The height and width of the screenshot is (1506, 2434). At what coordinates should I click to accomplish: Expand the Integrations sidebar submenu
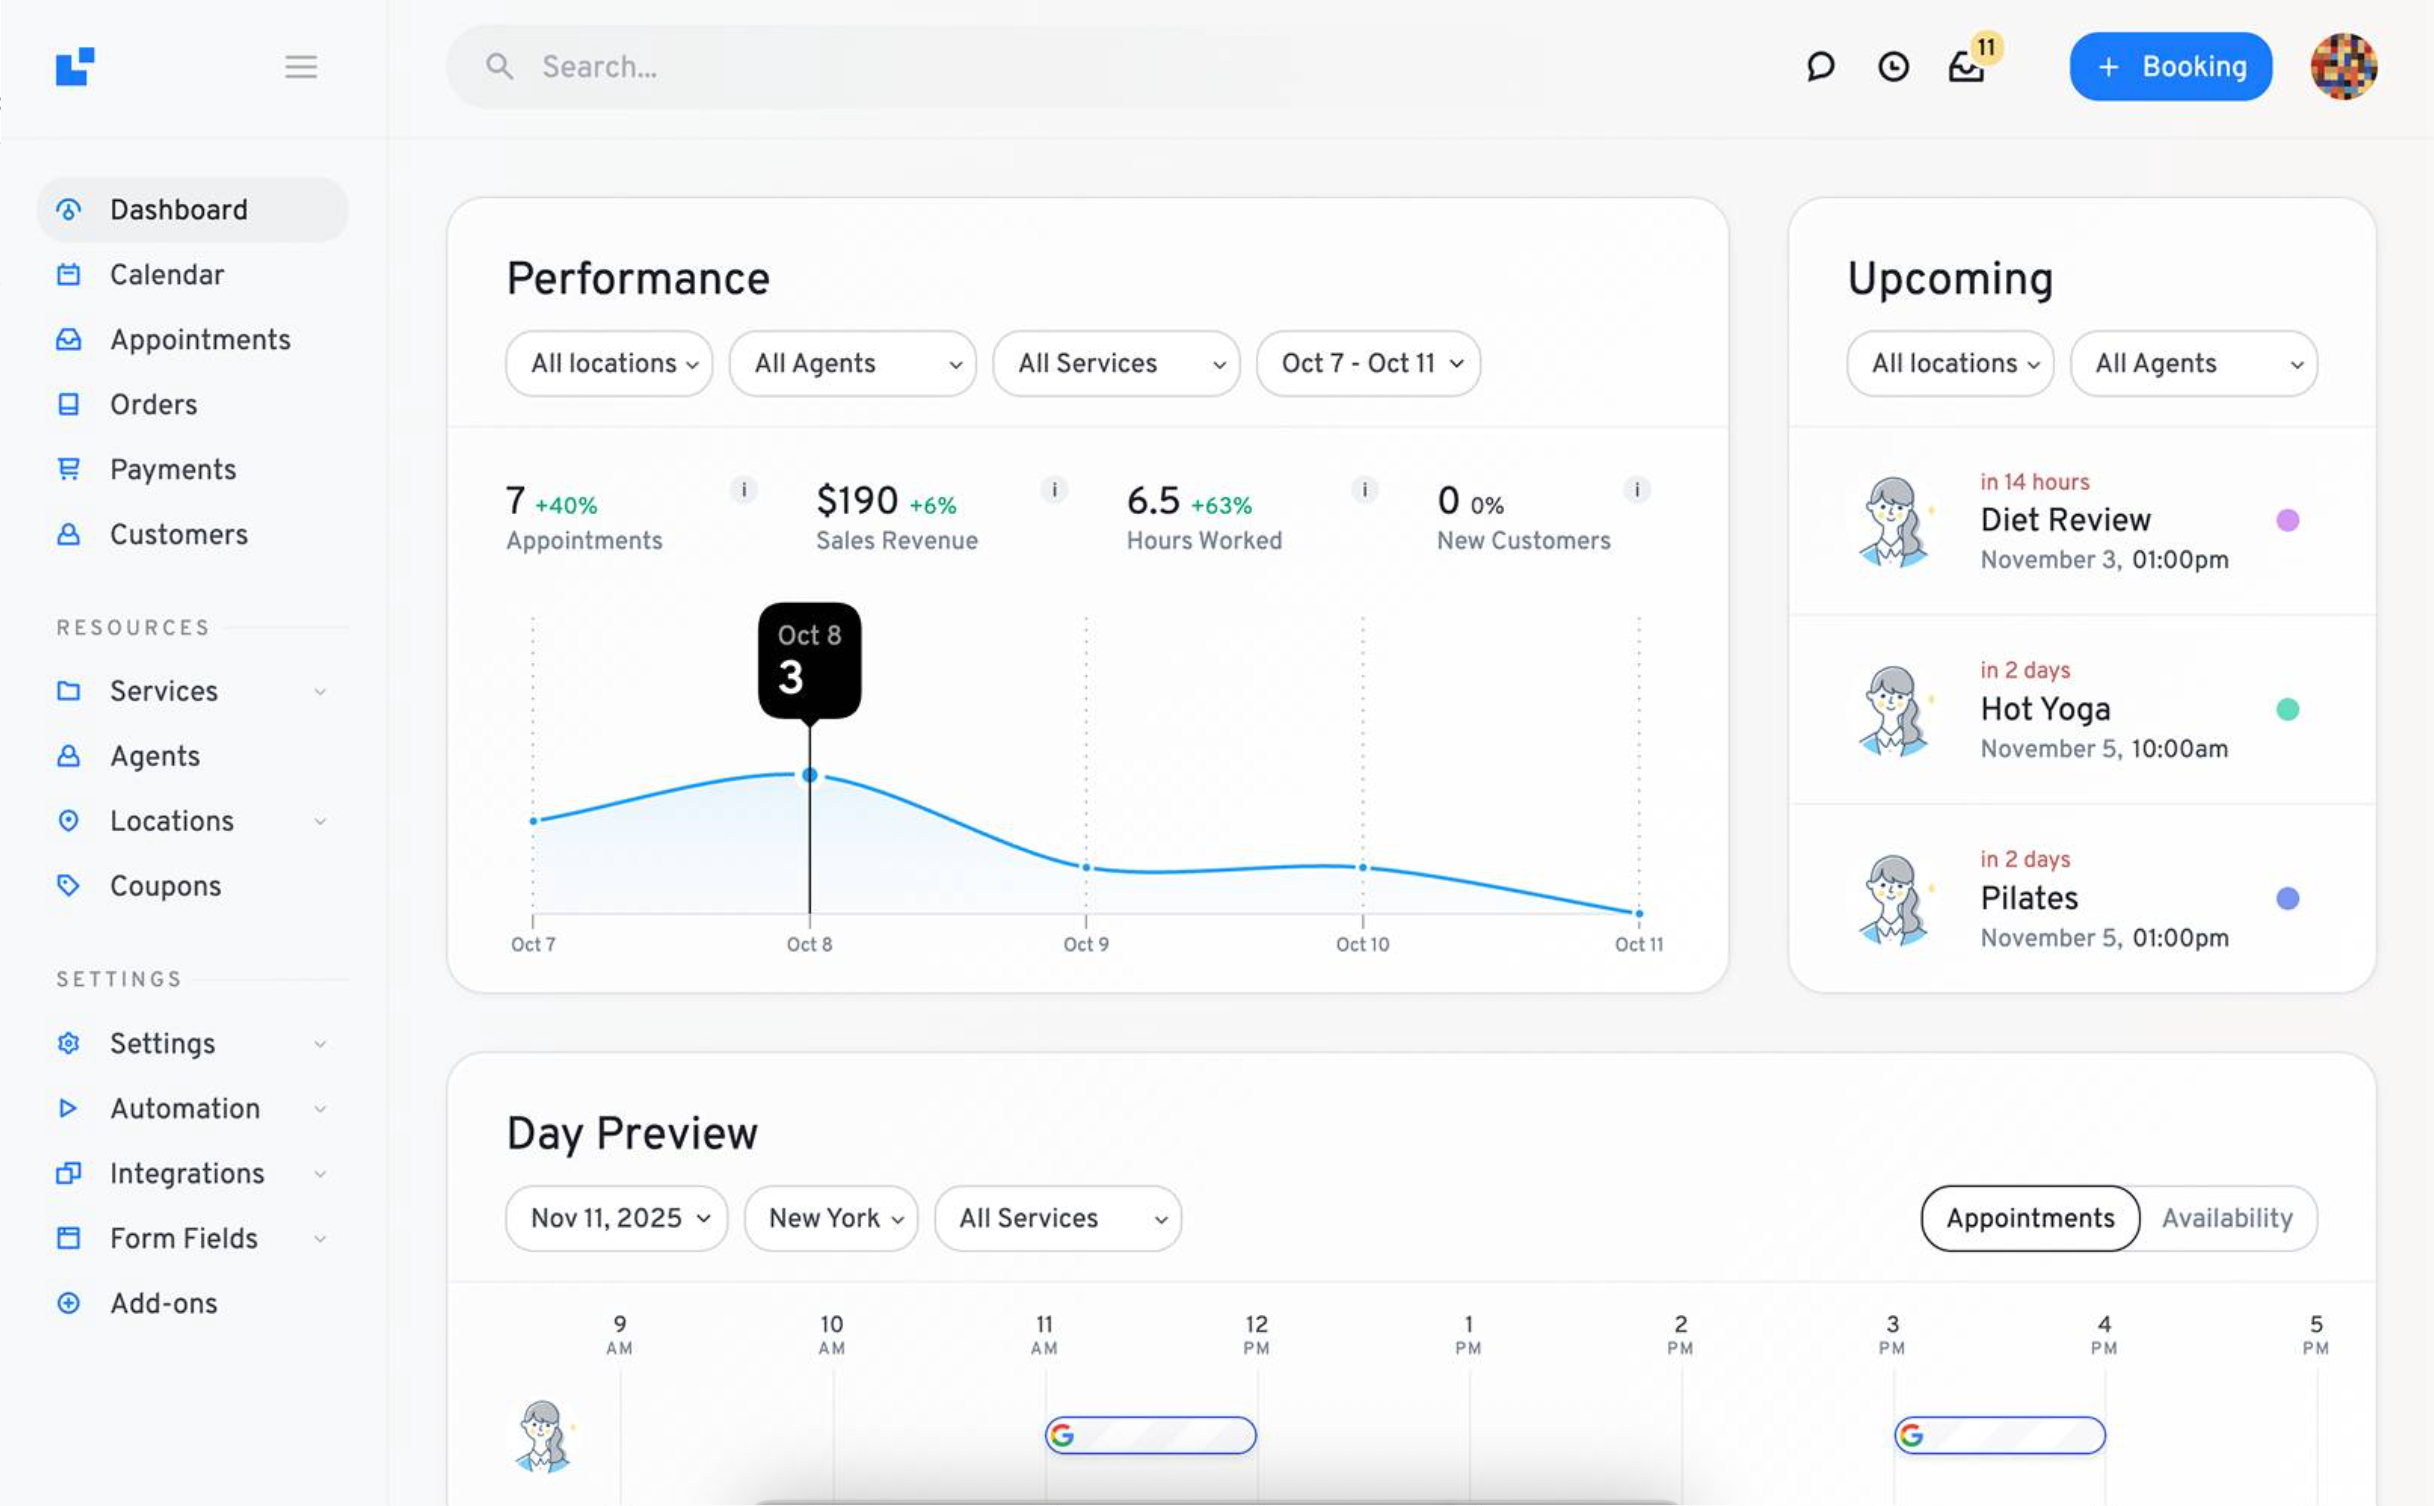(319, 1173)
